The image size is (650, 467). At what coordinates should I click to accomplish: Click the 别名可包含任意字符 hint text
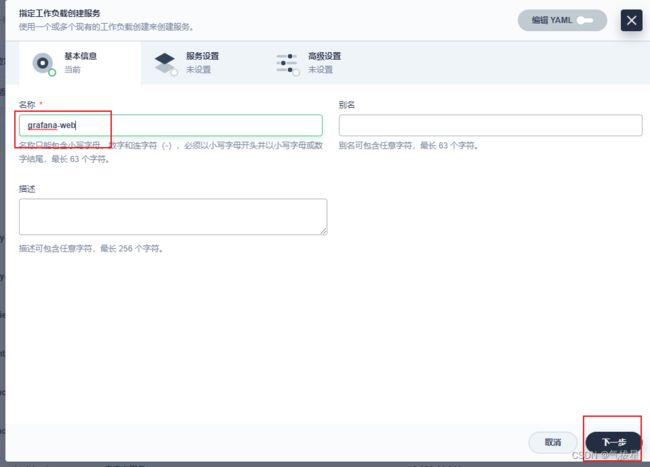coord(409,145)
